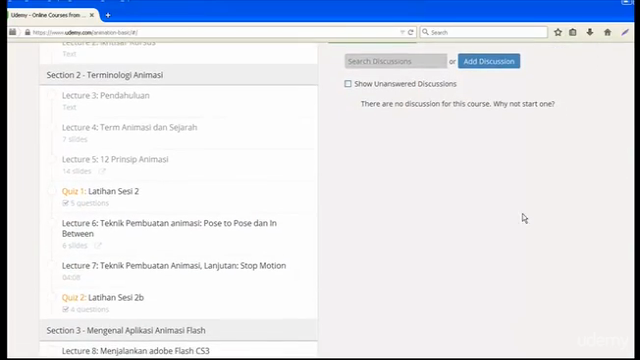Click the pen icon in the browser toolbar
The width and height of the screenshot is (640, 360).
625,32
